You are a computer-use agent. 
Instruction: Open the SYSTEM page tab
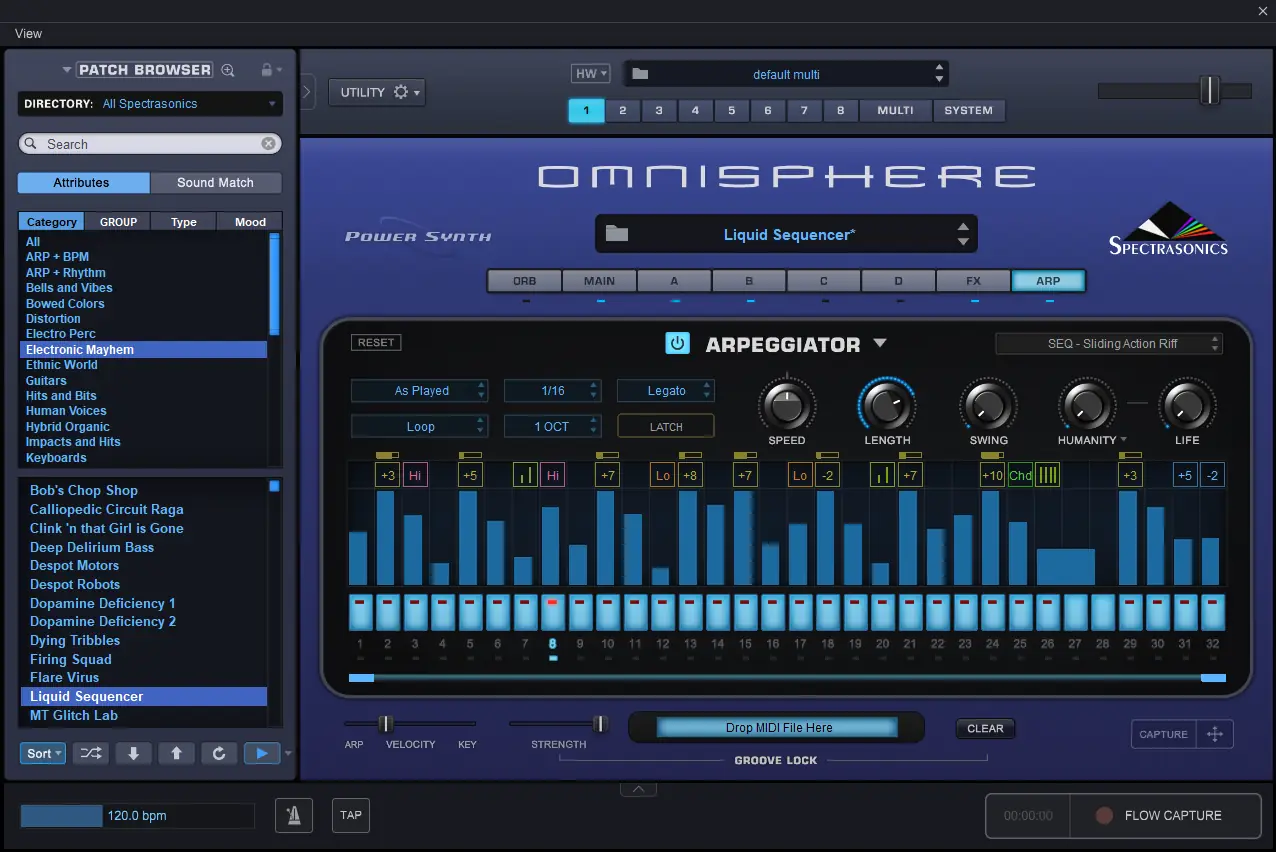pyautogui.click(x=969, y=110)
